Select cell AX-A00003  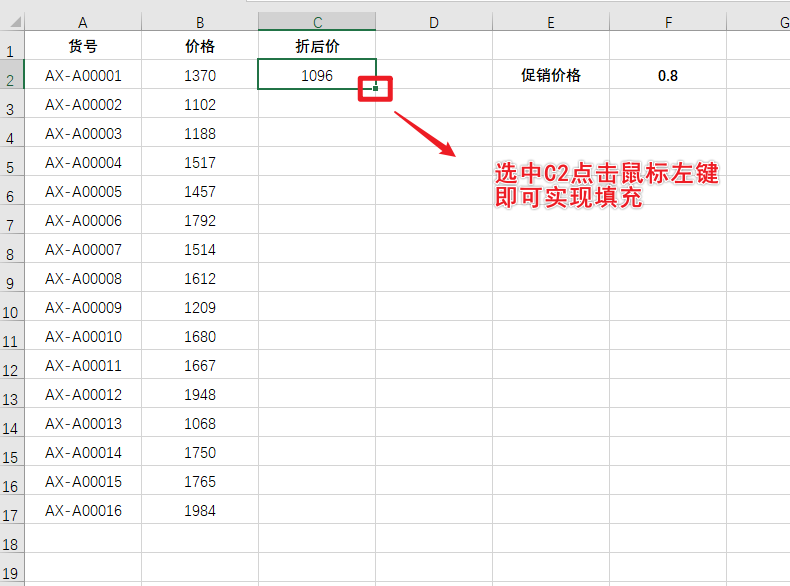pos(83,133)
